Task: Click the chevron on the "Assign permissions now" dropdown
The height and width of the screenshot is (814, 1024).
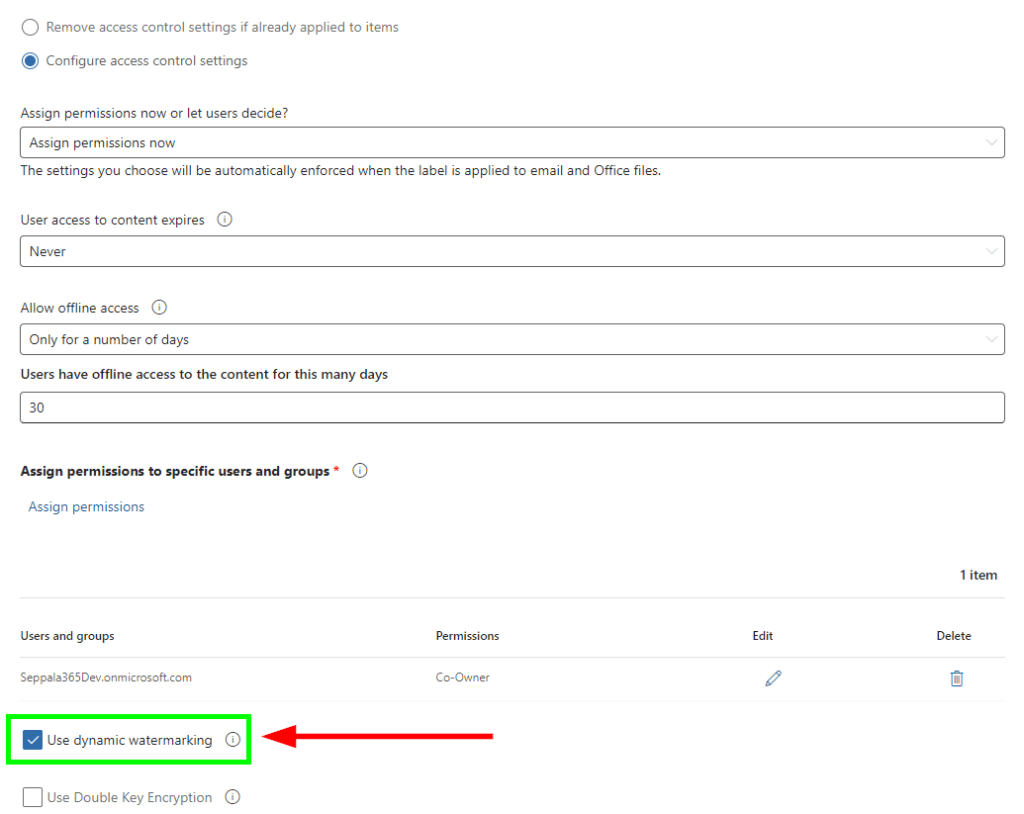Action: [x=992, y=142]
